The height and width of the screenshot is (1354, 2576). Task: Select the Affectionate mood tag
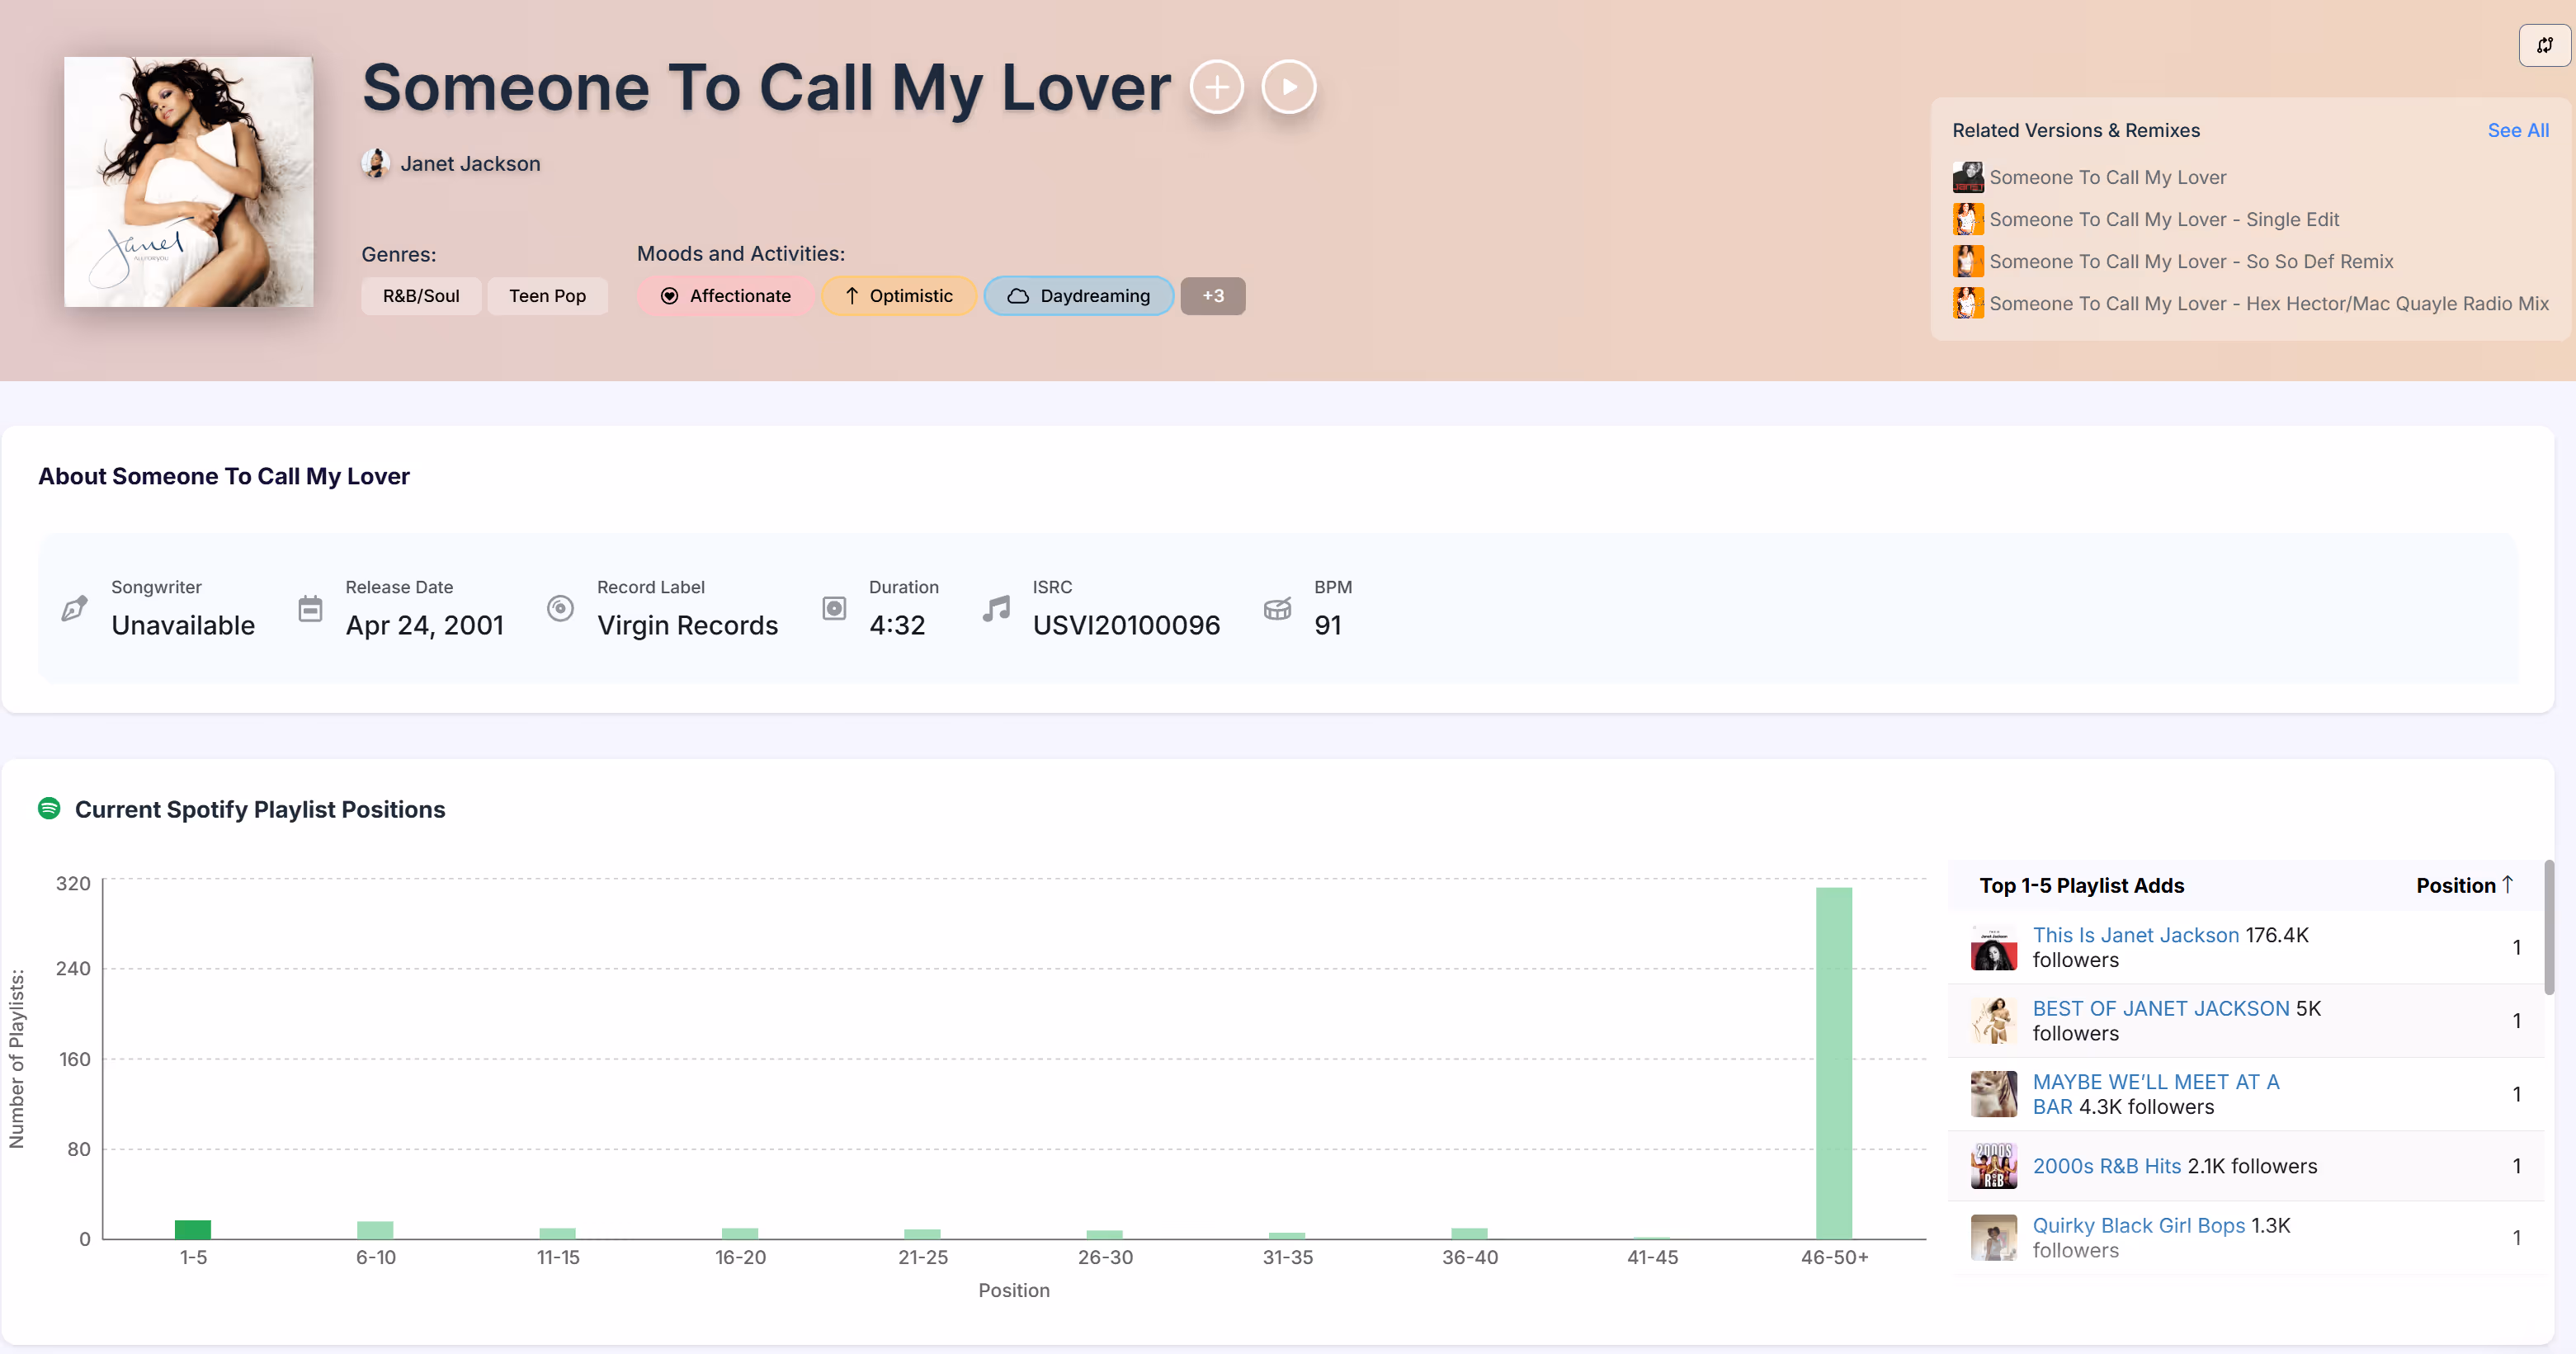click(725, 296)
